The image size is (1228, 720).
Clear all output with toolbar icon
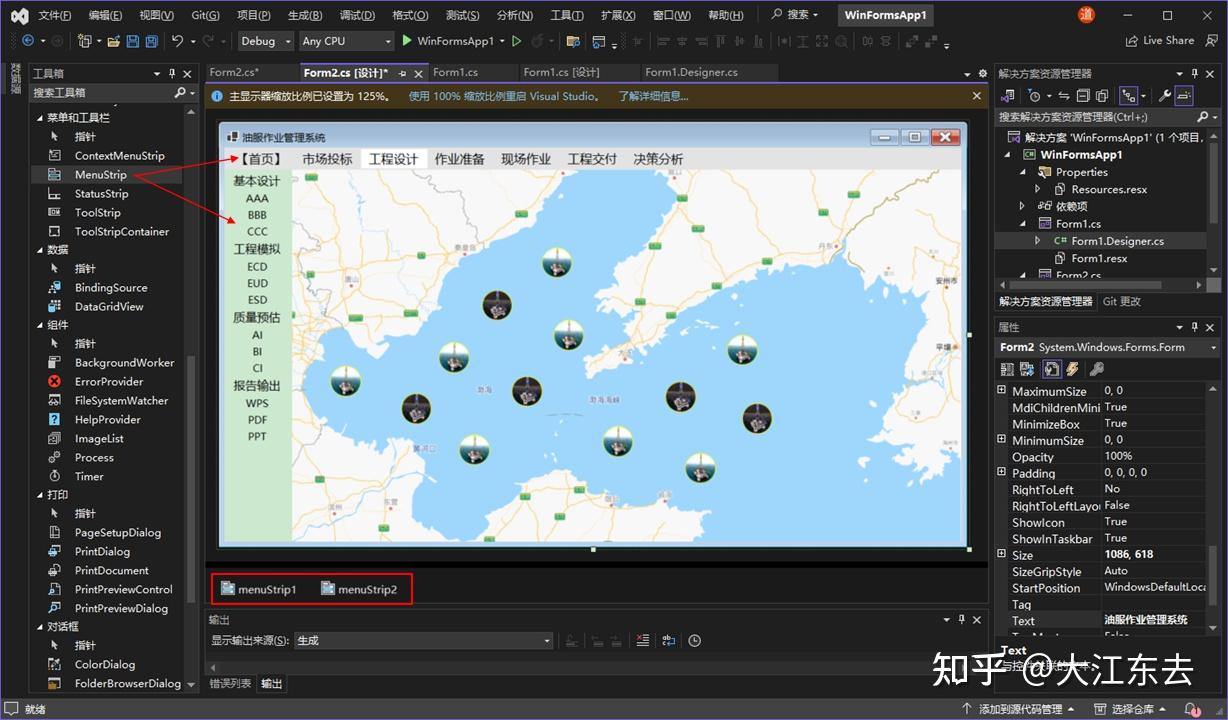[643, 641]
